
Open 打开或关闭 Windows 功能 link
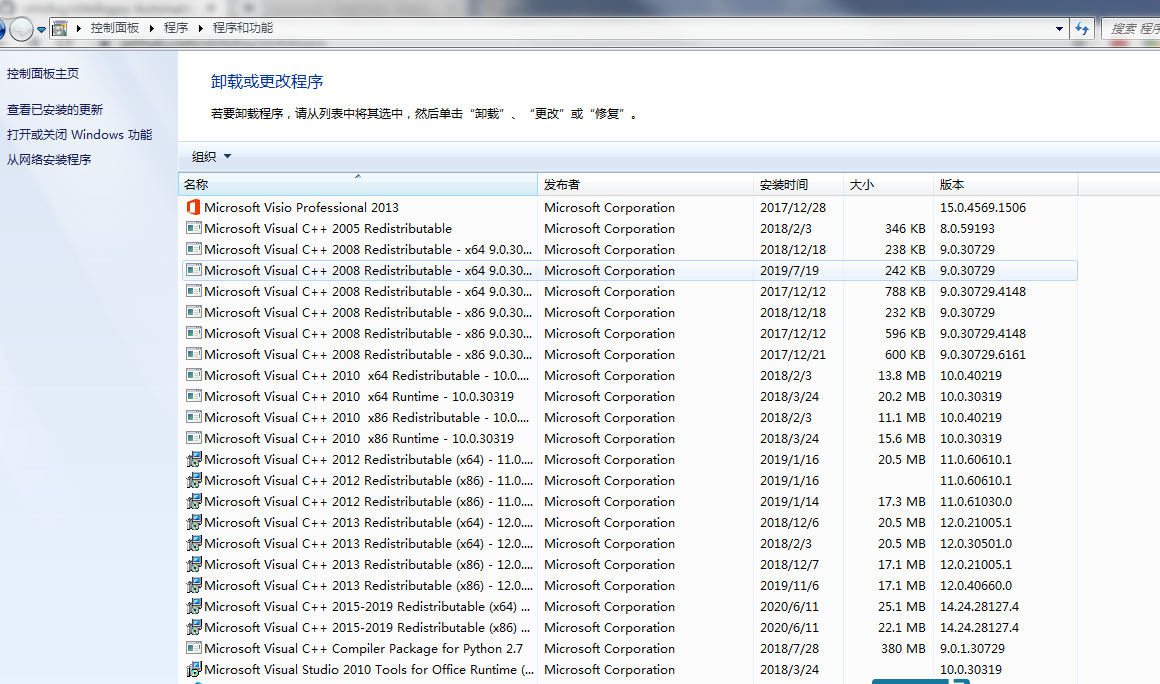coord(79,135)
